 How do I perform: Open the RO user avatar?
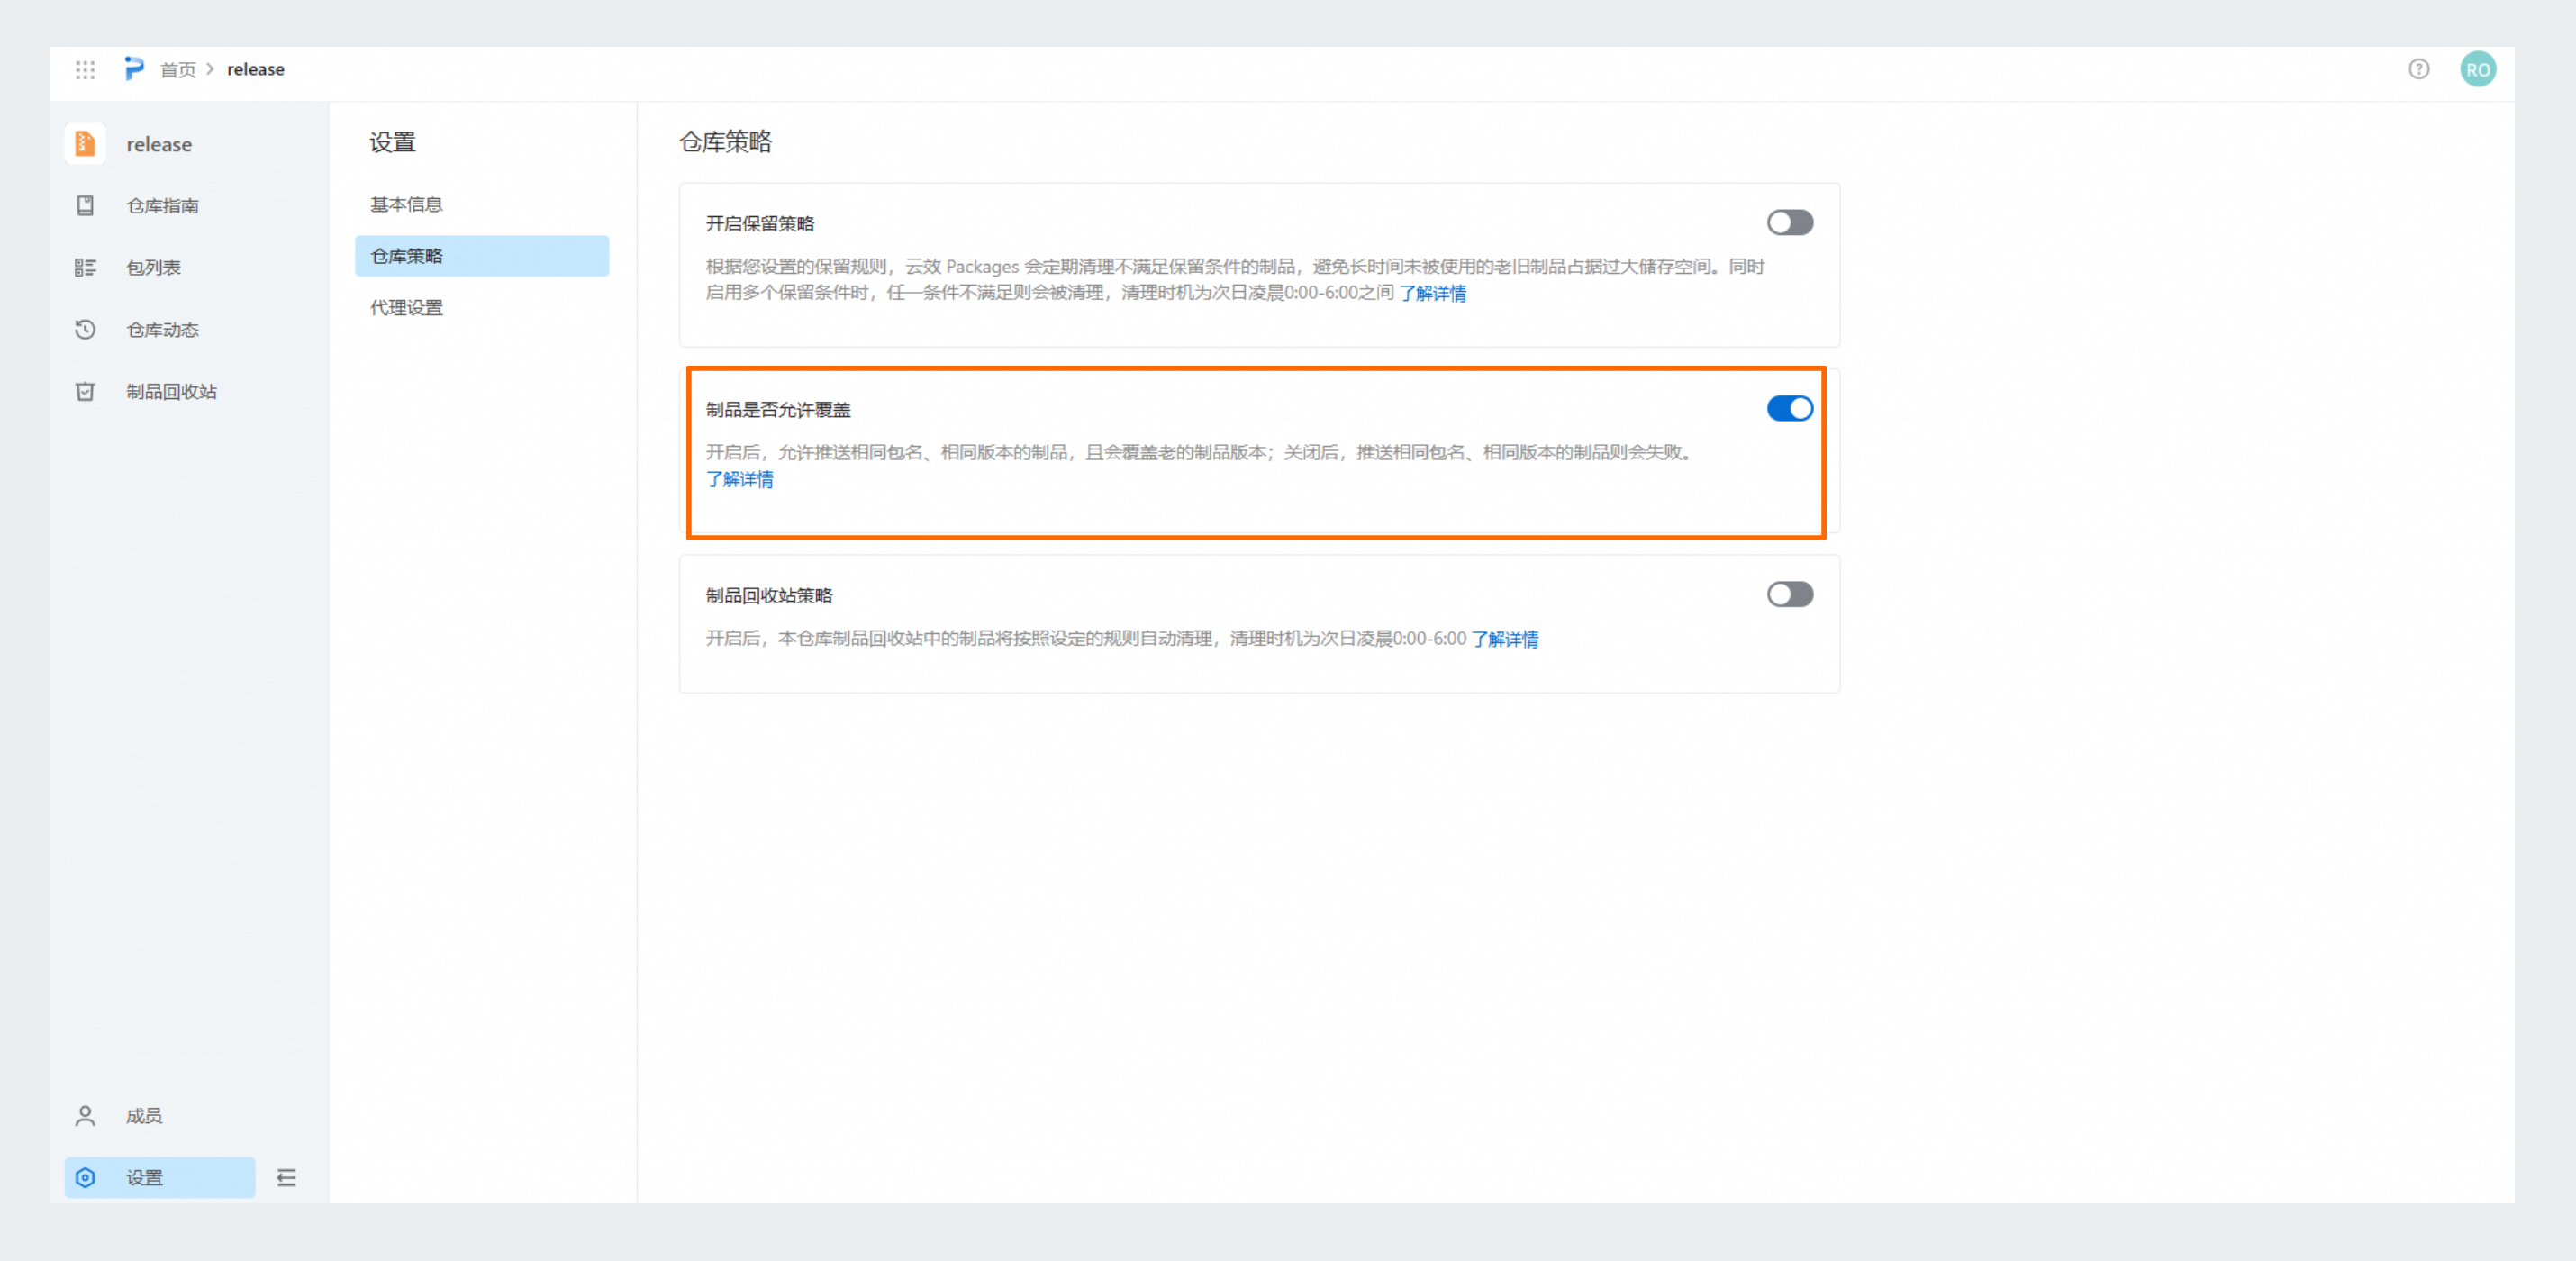(x=2477, y=69)
